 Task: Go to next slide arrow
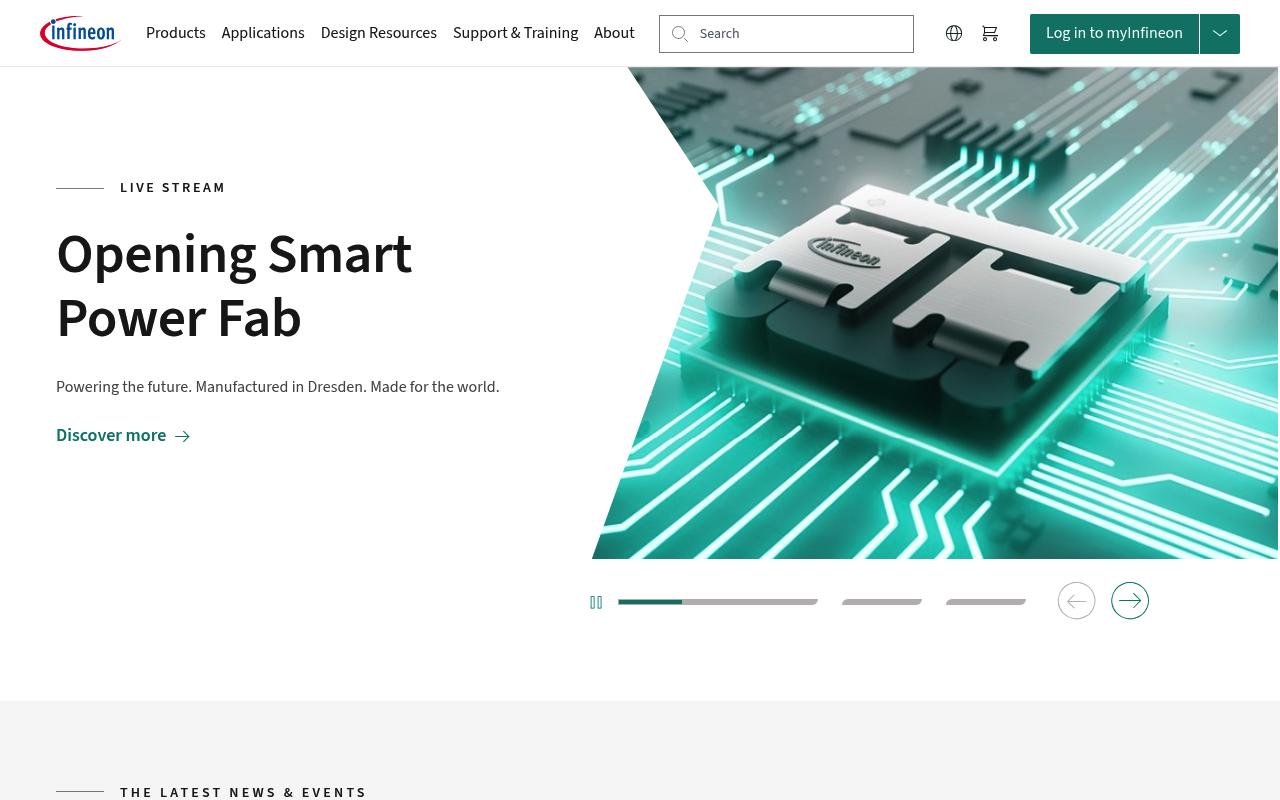coord(1130,601)
